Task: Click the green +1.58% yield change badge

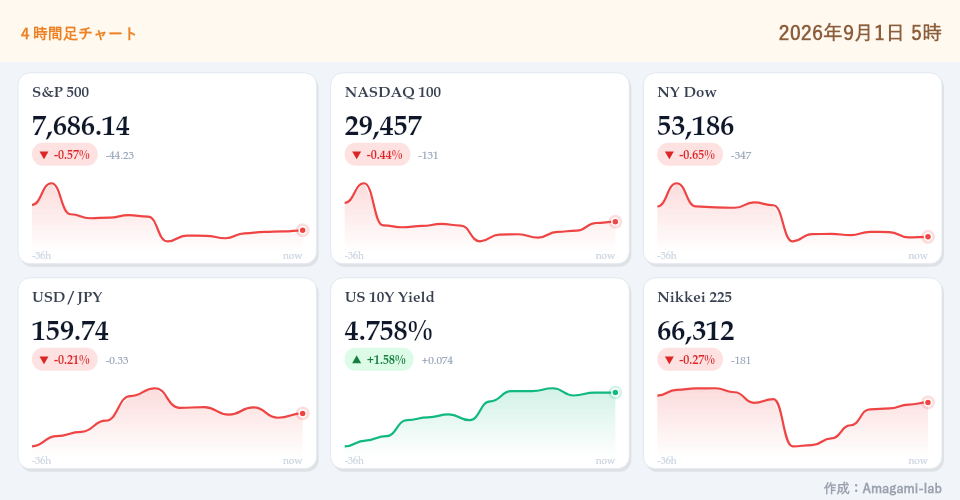Action: pyautogui.click(x=379, y=360)
